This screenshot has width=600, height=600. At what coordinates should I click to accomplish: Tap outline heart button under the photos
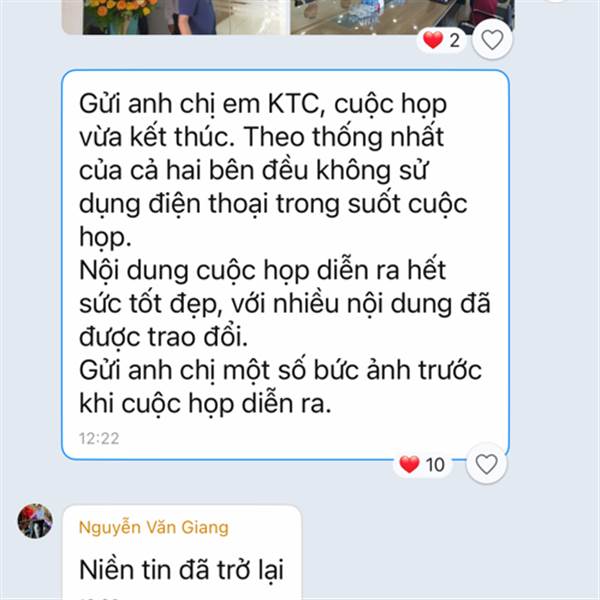(x=492, y=39)
